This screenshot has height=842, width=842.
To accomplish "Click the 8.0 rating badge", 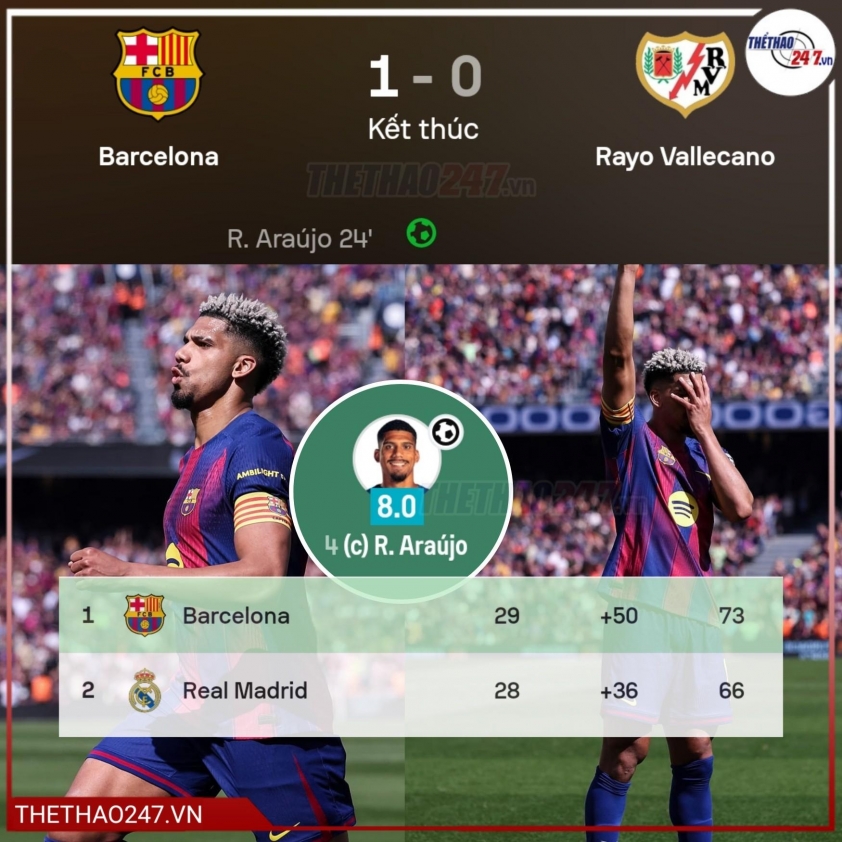I will (x=397, y=506).
